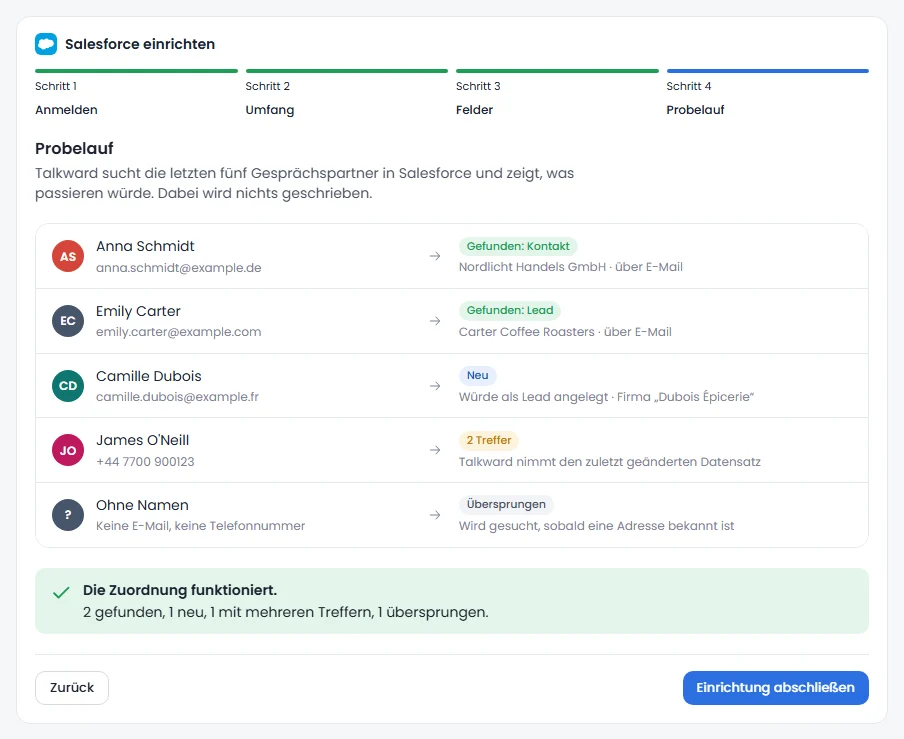
Task: Click the Zurück button
Action: click(x=72, y=688)
